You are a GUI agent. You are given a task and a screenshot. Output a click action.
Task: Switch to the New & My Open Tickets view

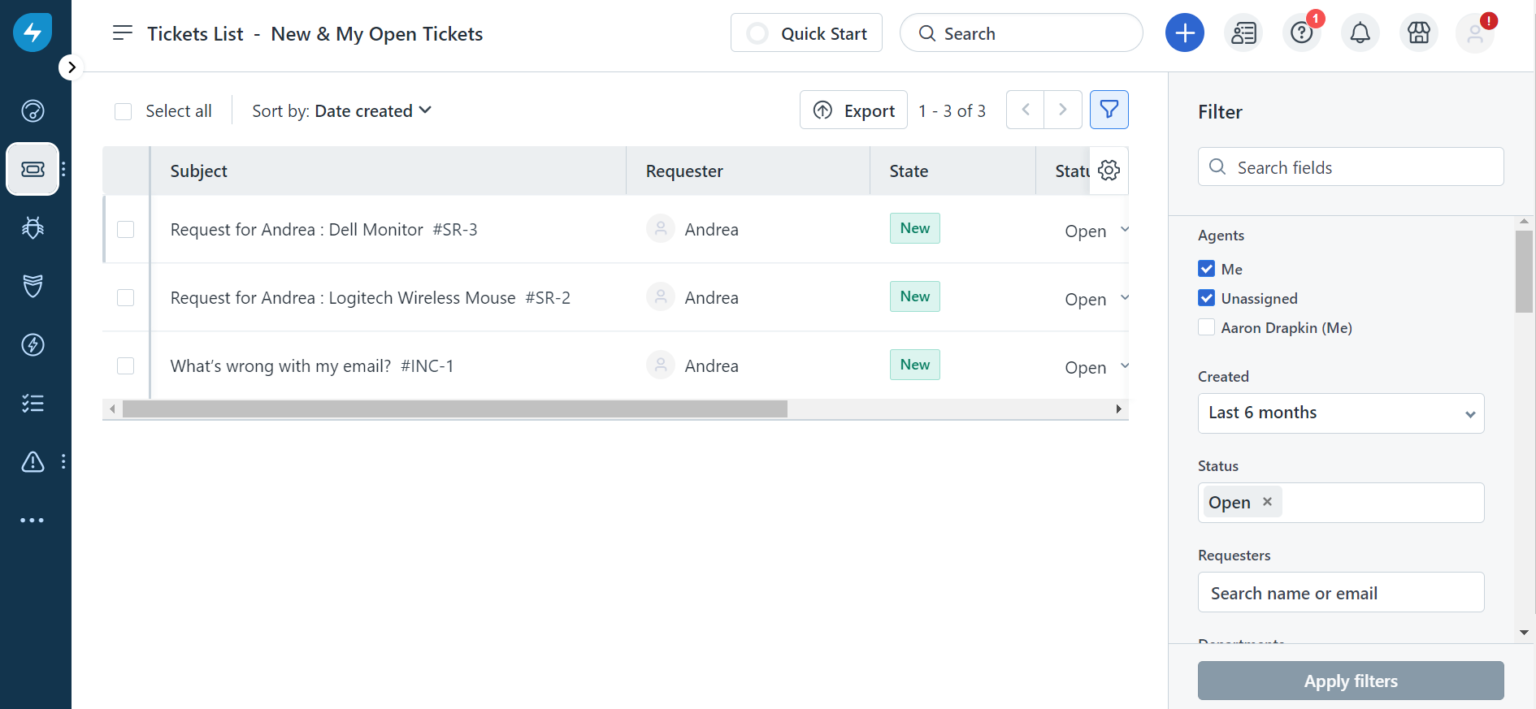[376, 33]
